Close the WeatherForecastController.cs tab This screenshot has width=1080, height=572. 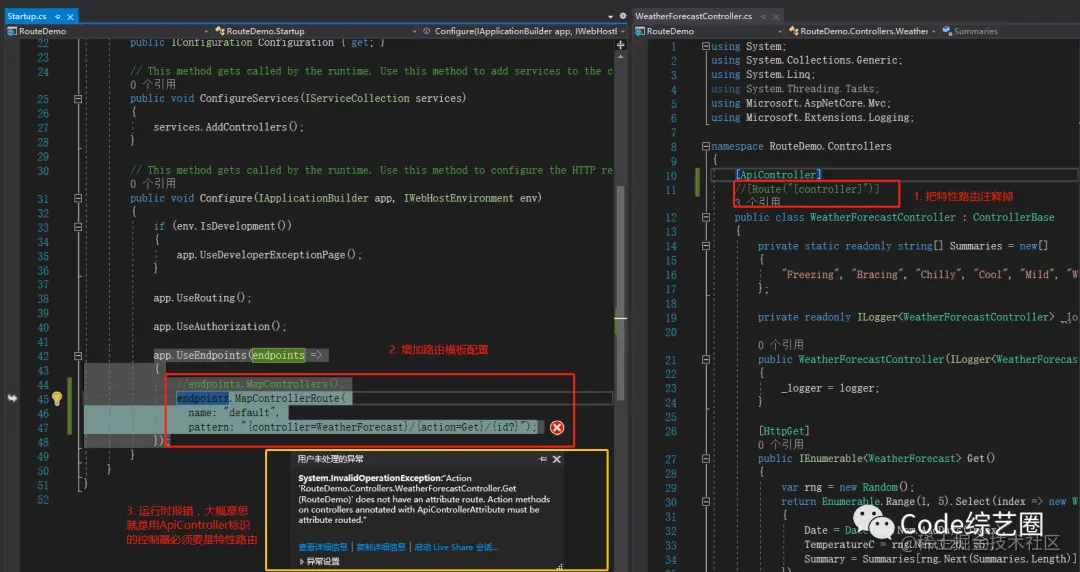(776, 16)
